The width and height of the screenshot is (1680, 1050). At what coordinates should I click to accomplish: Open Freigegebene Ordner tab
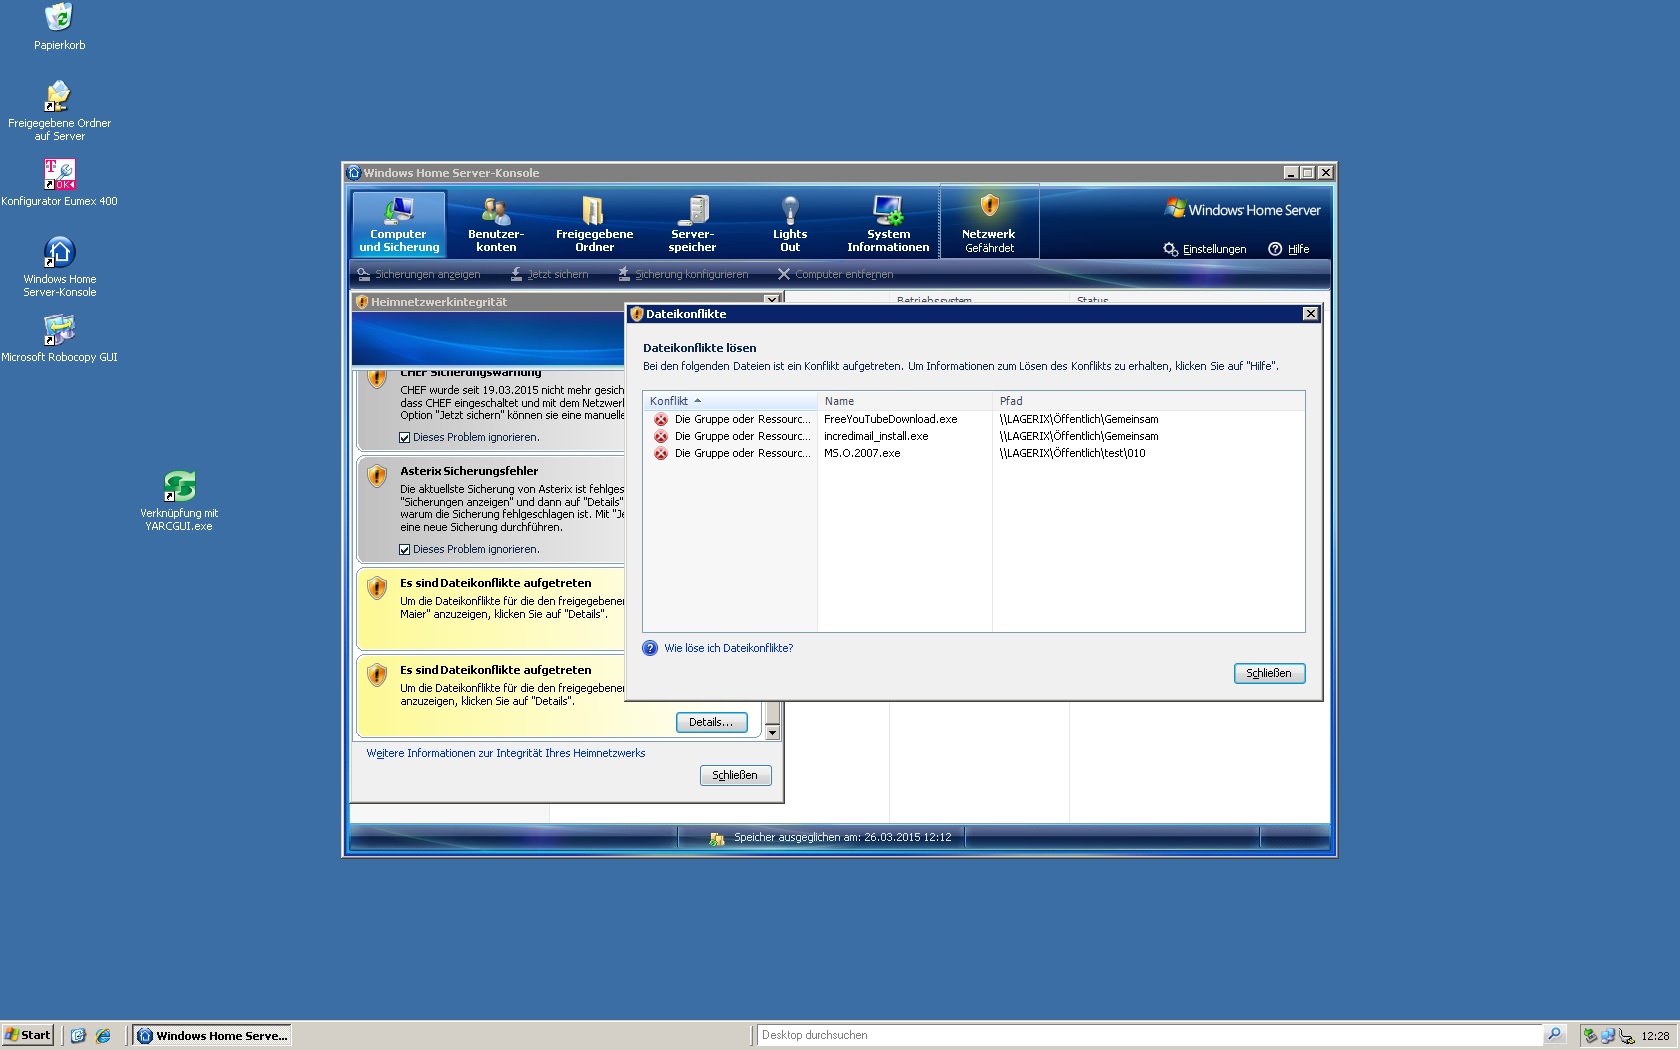594,224
